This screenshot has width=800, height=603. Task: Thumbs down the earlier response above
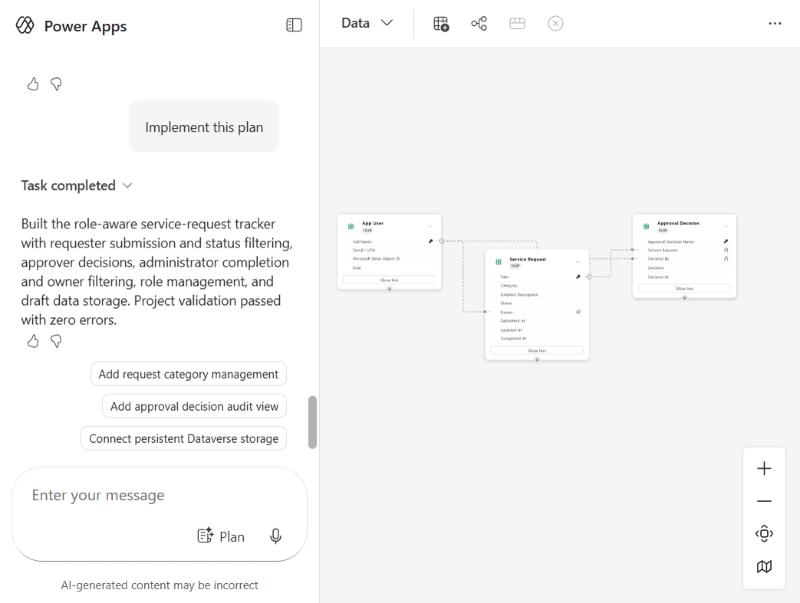(x=56, y=84)
